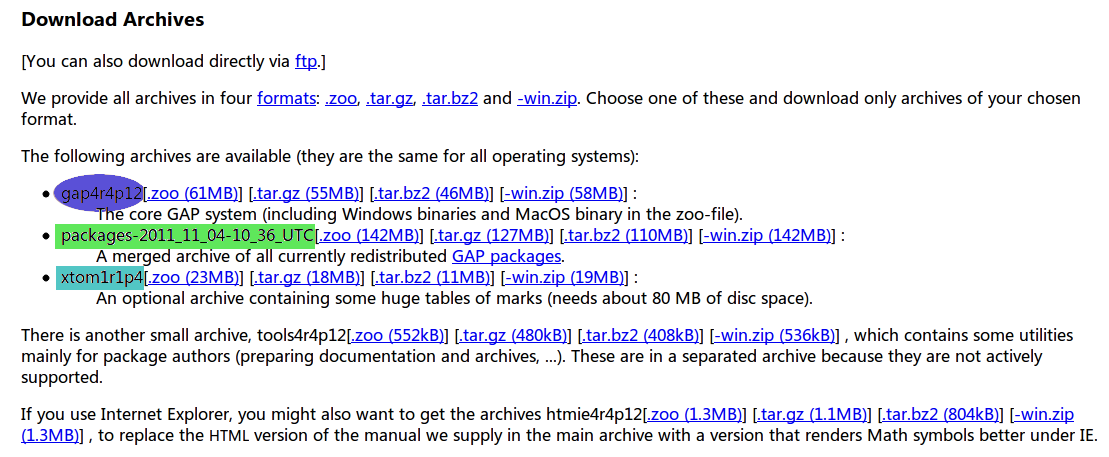1109x457 pixels.
Task: Open the .zoo format description link
Action: point(341,98)
